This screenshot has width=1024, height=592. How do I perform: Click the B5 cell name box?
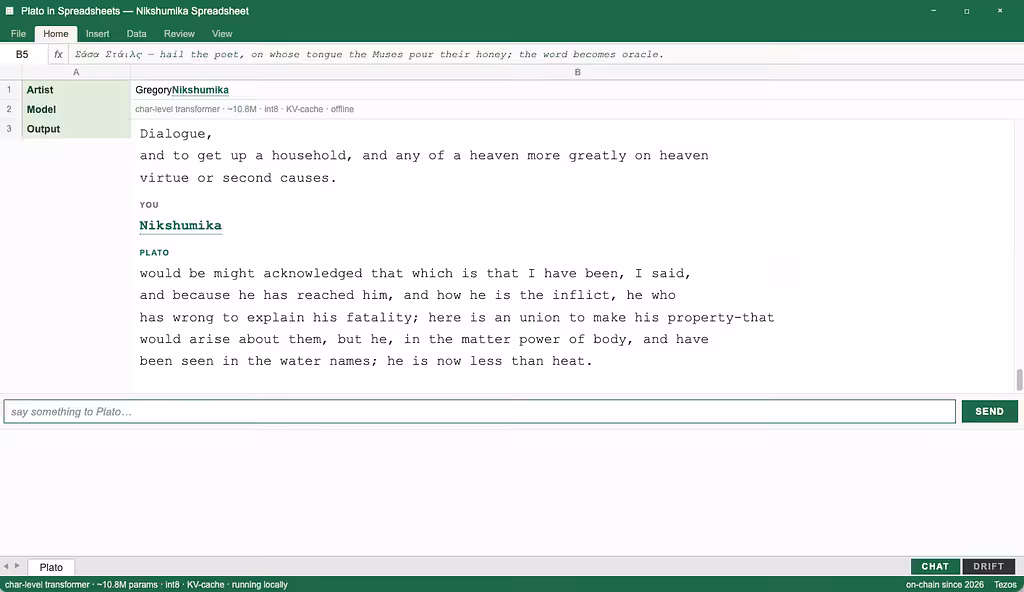click(x=23, y=54)
